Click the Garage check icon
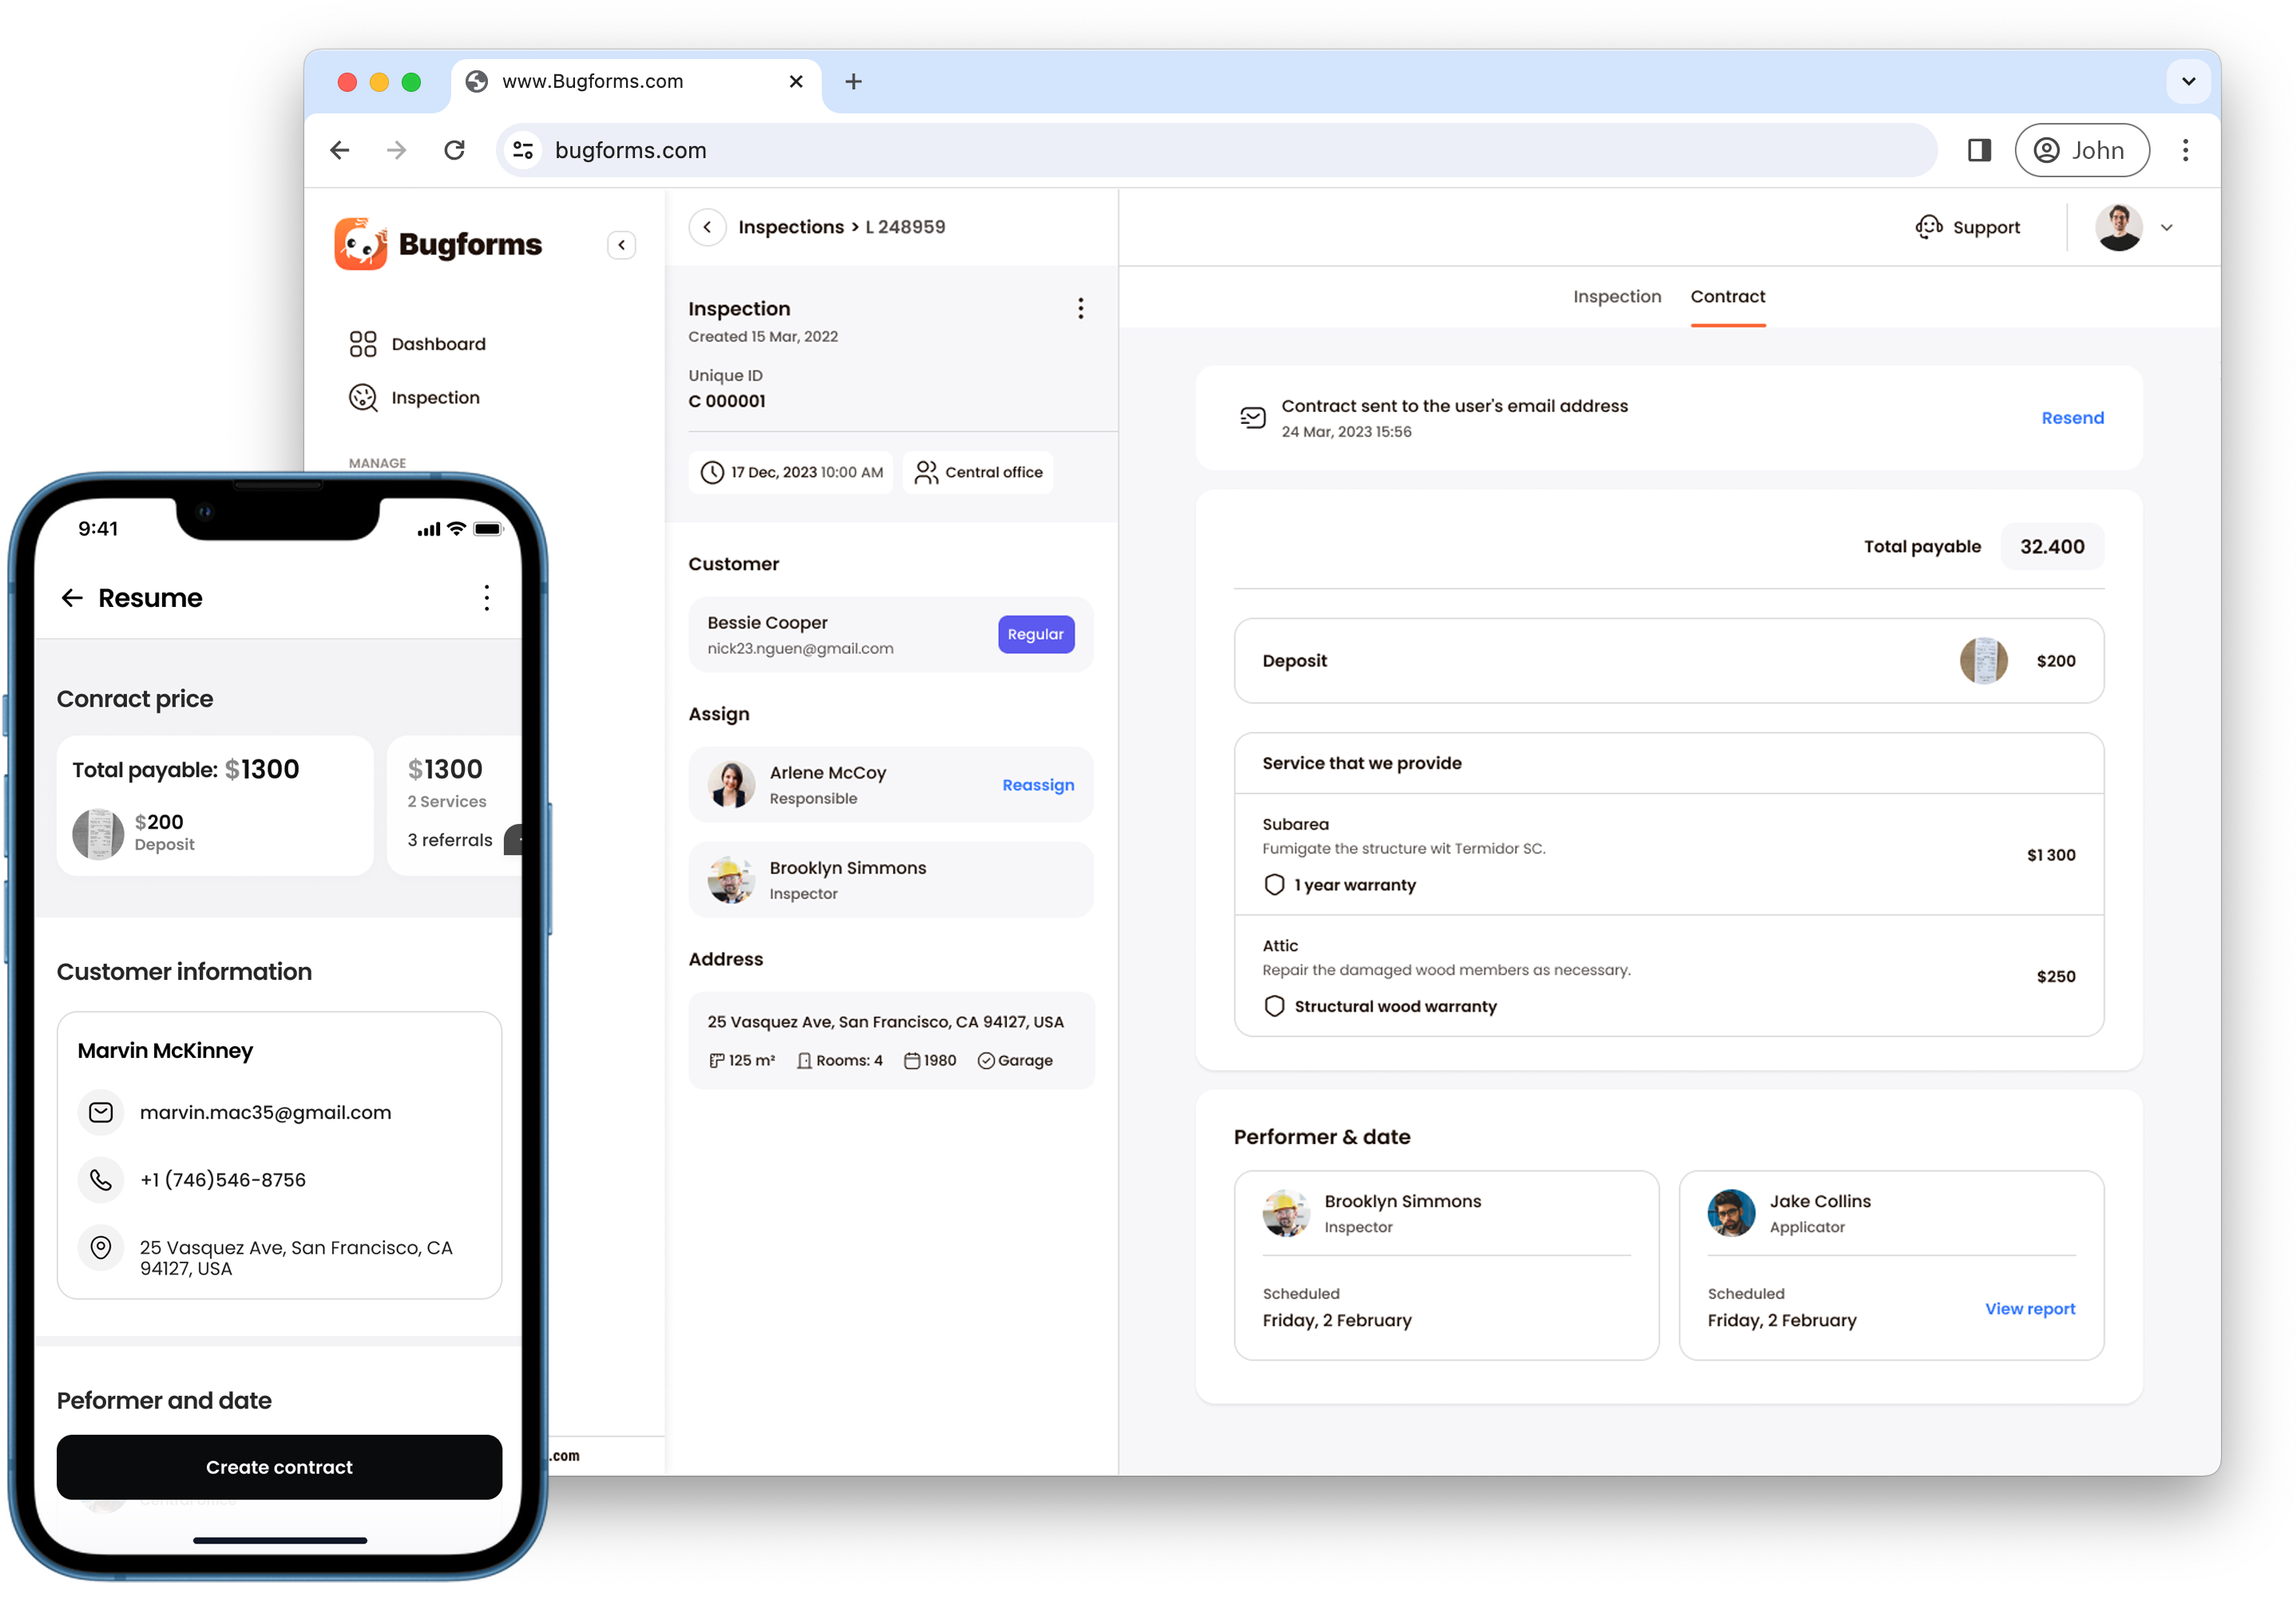Viewport: 2296px width, 1609px height. 986,1061
